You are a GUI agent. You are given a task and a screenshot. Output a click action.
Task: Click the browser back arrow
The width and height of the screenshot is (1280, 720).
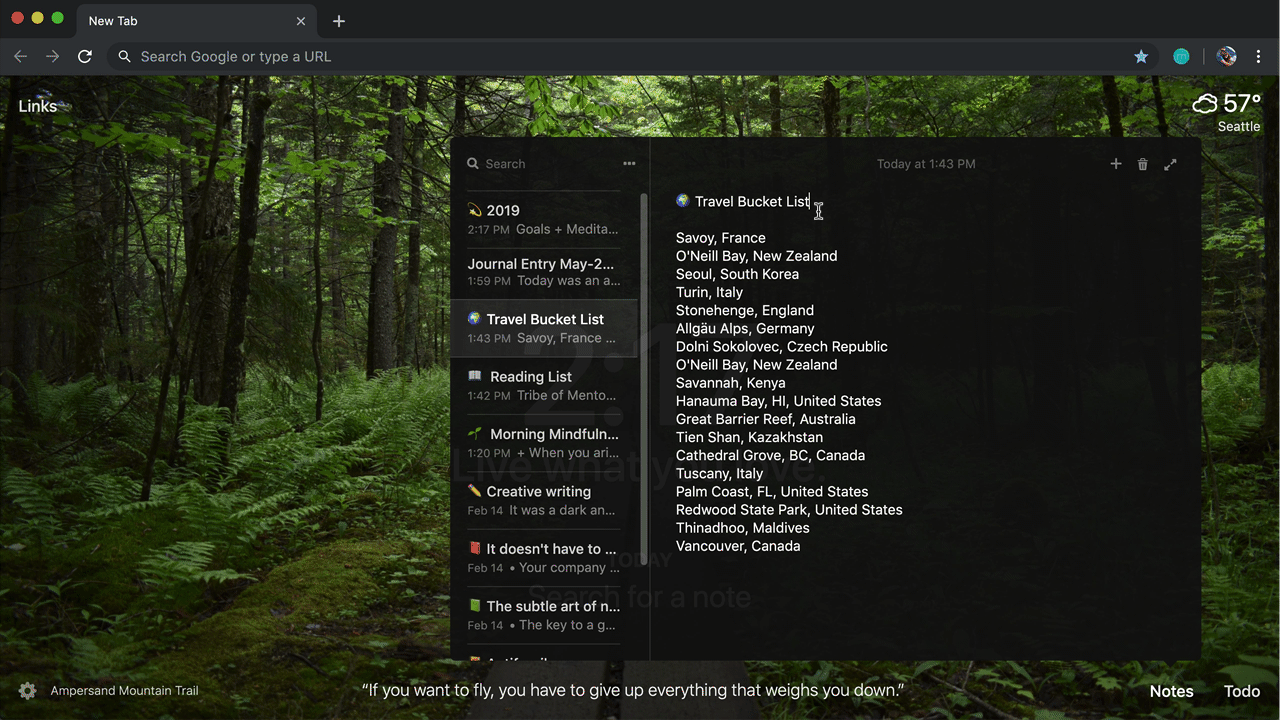(20, 57)
